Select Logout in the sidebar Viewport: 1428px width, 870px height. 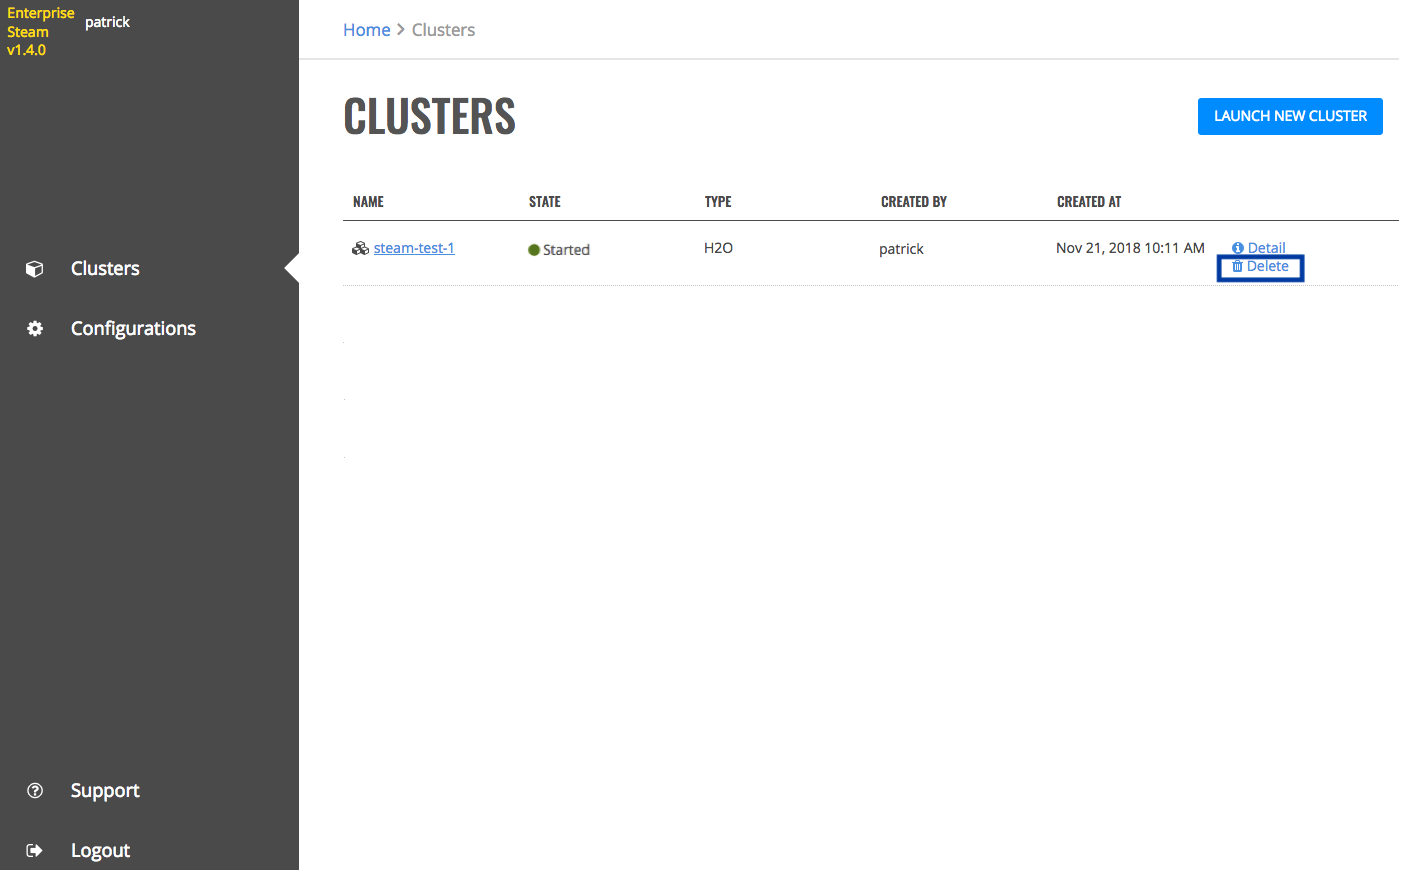[x=100, y=851]
